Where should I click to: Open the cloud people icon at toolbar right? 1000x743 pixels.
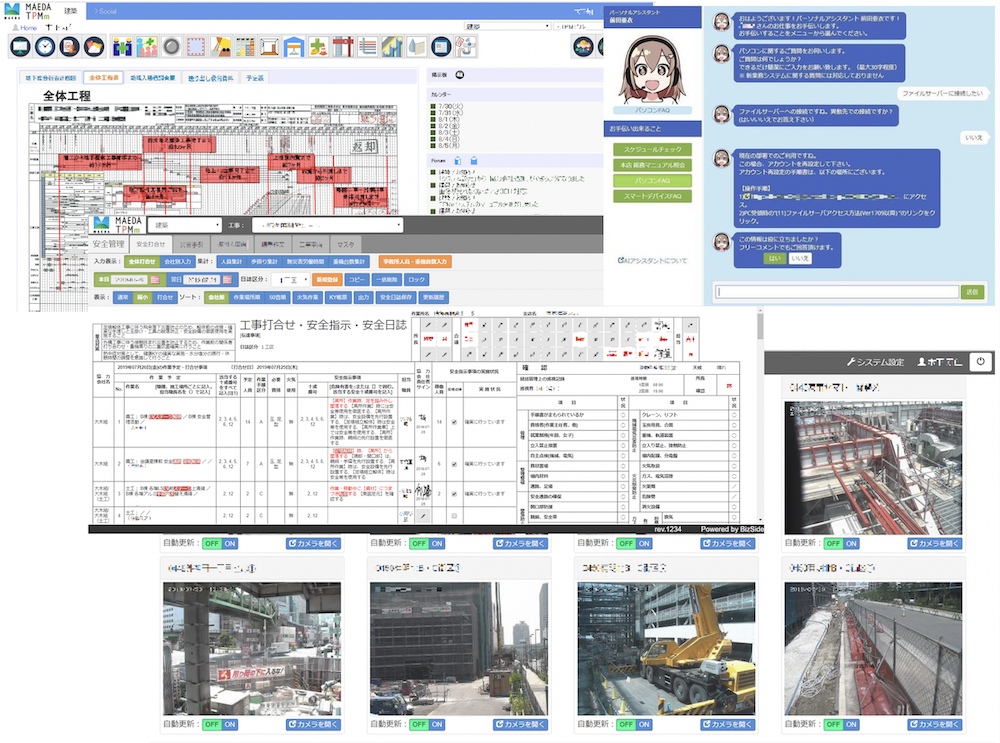[584, 47]
